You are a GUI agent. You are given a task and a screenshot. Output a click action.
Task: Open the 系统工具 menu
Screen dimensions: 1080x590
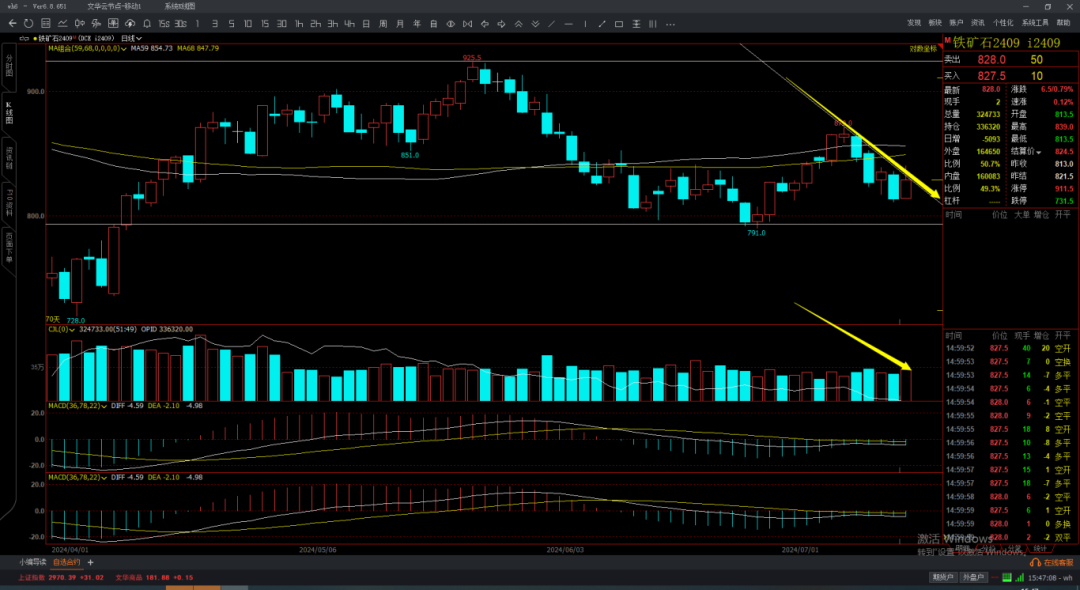point(1035,23)
